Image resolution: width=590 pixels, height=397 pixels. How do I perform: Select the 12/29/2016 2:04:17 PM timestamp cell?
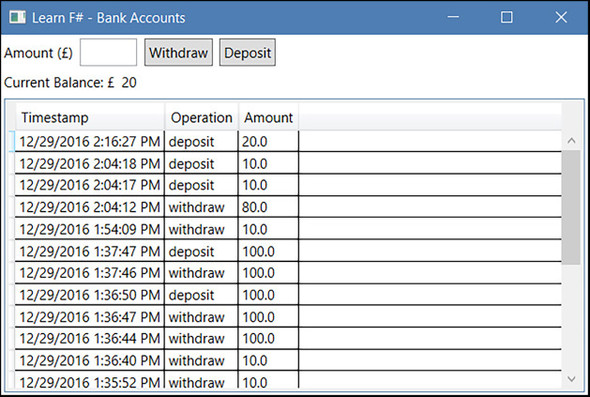90,185
